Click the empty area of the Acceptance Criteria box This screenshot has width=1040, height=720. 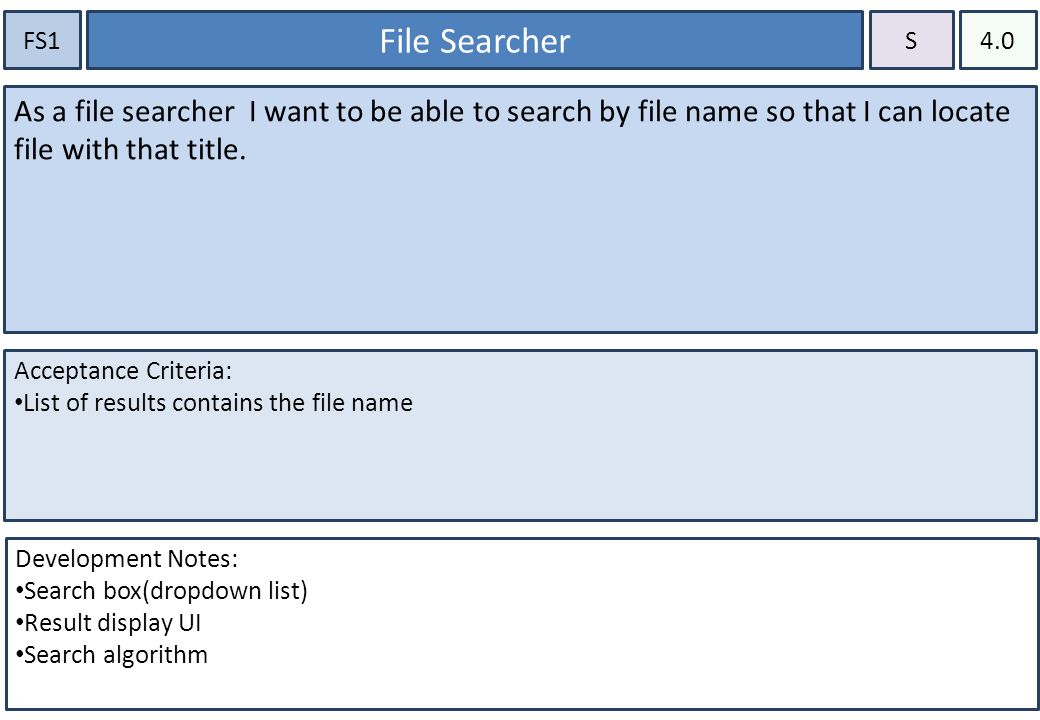pyautogui.click(x=520, y=471)
